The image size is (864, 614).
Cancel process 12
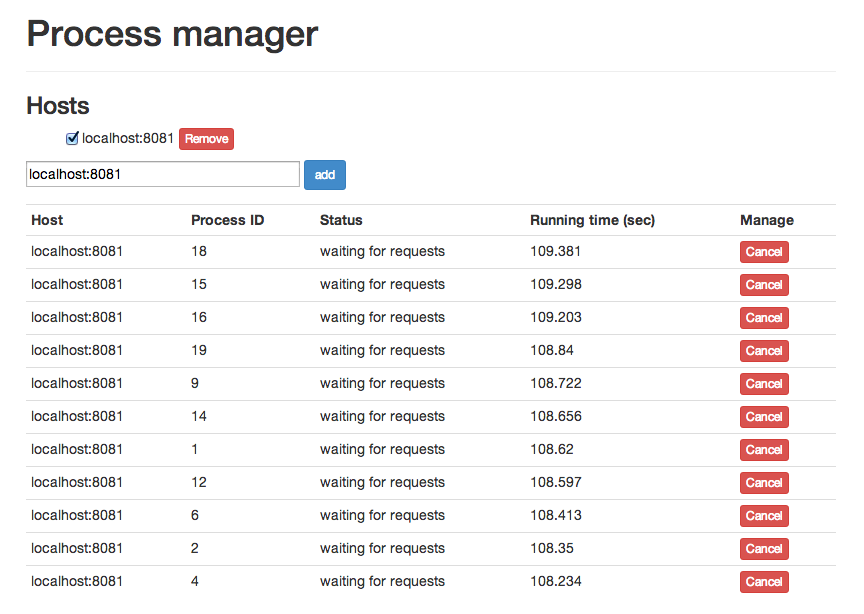(x=764, y=482)
